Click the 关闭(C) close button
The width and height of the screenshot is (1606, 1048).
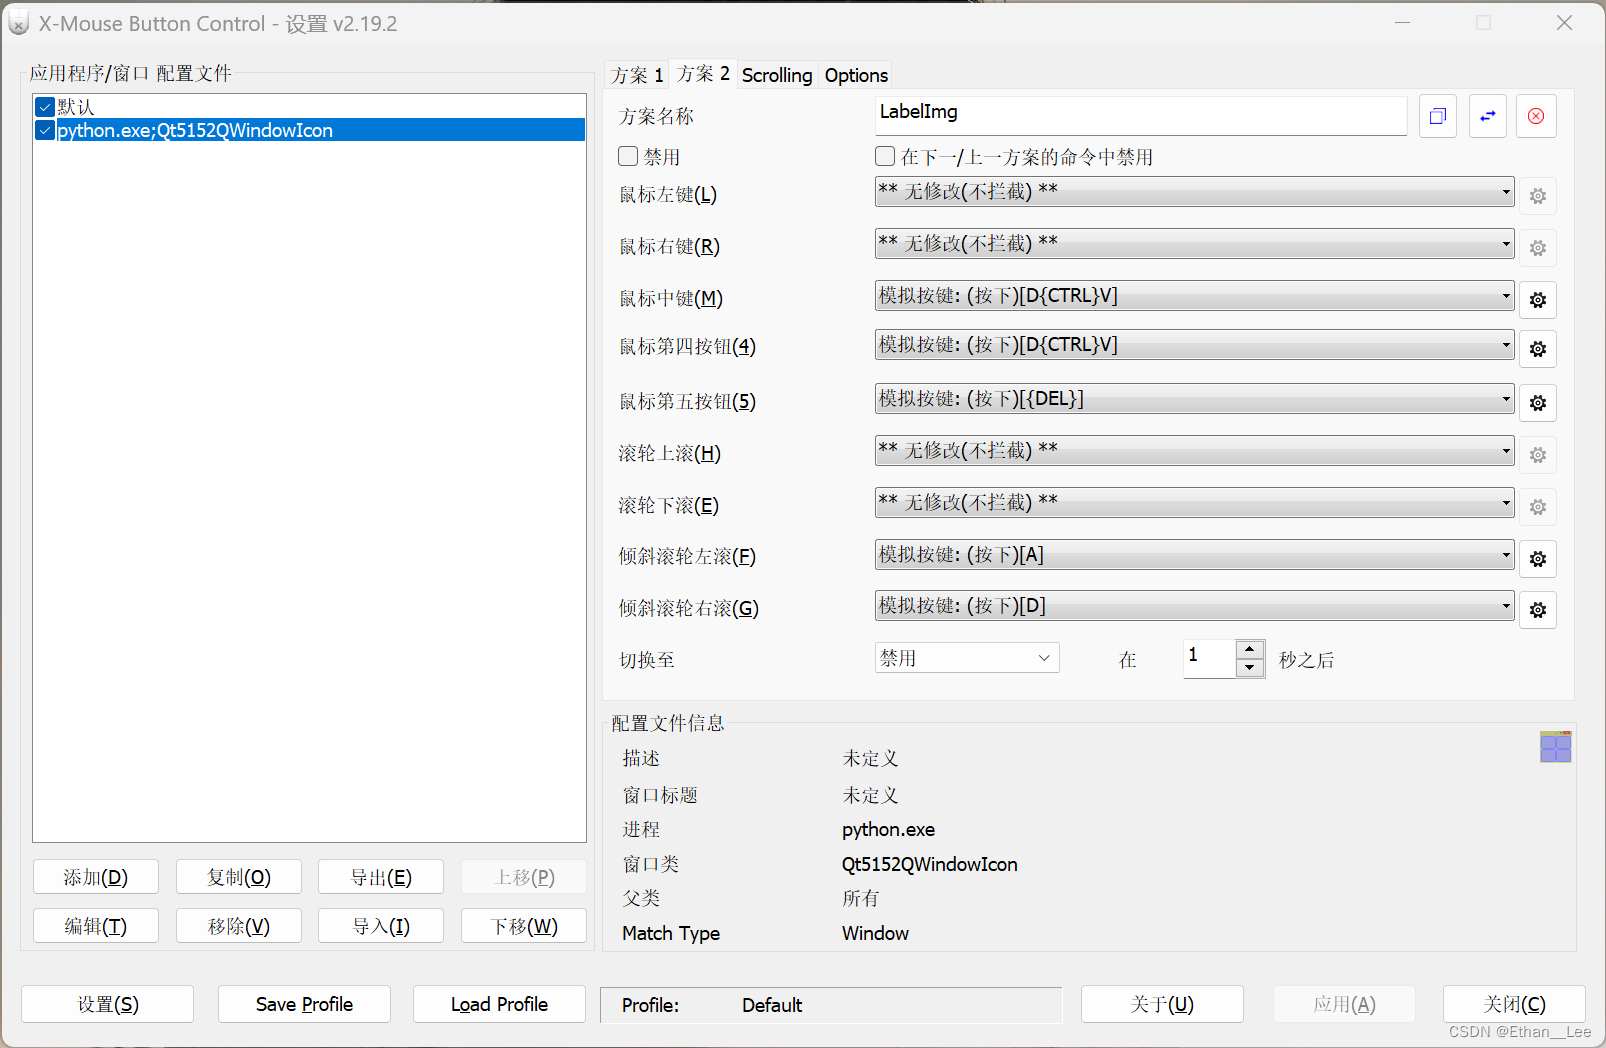click(1514, 1004)
